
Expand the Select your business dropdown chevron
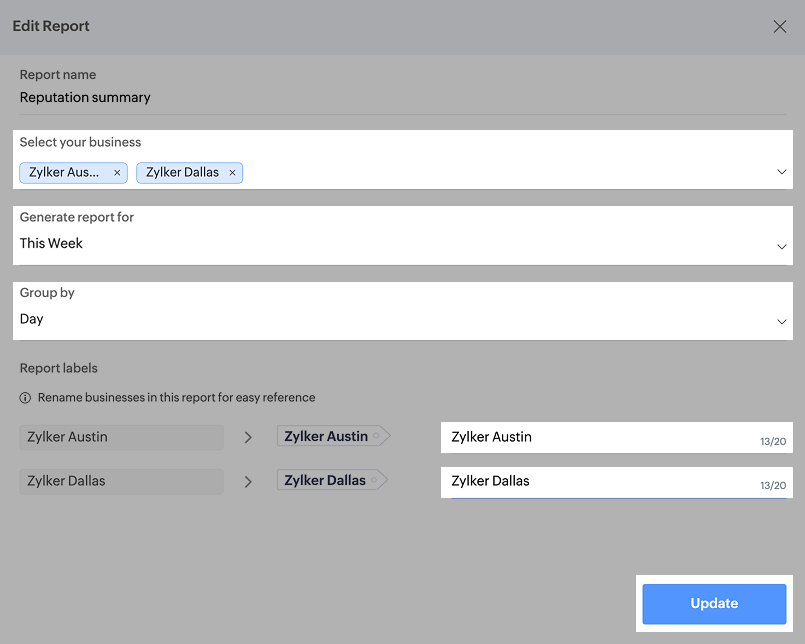point(782,172)
